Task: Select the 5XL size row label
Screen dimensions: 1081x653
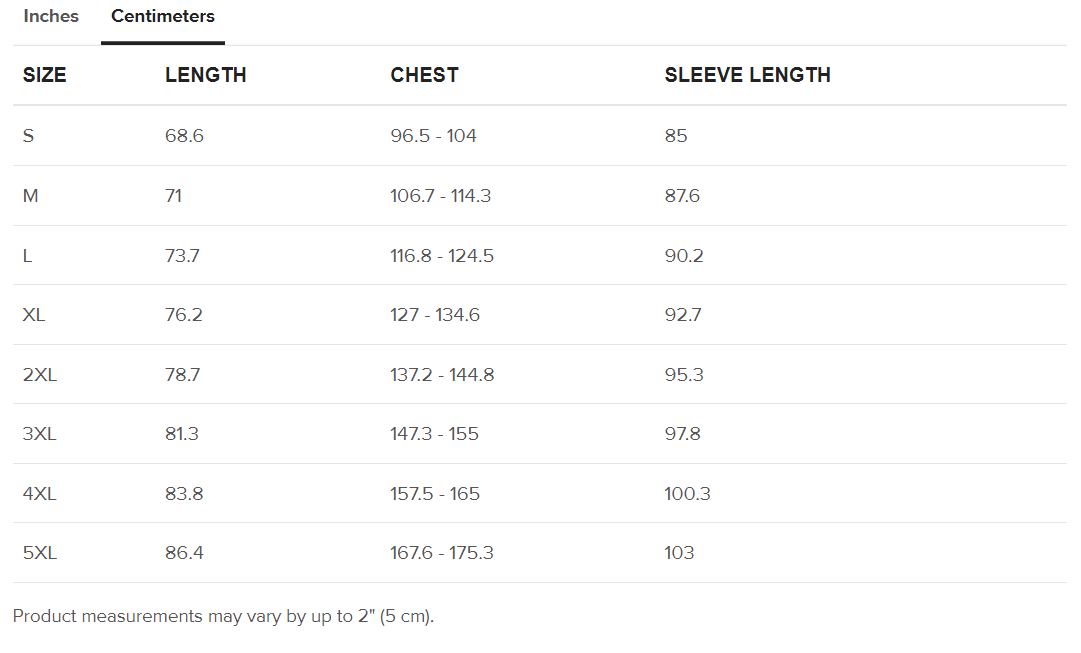Action: (x=40, y=553)
